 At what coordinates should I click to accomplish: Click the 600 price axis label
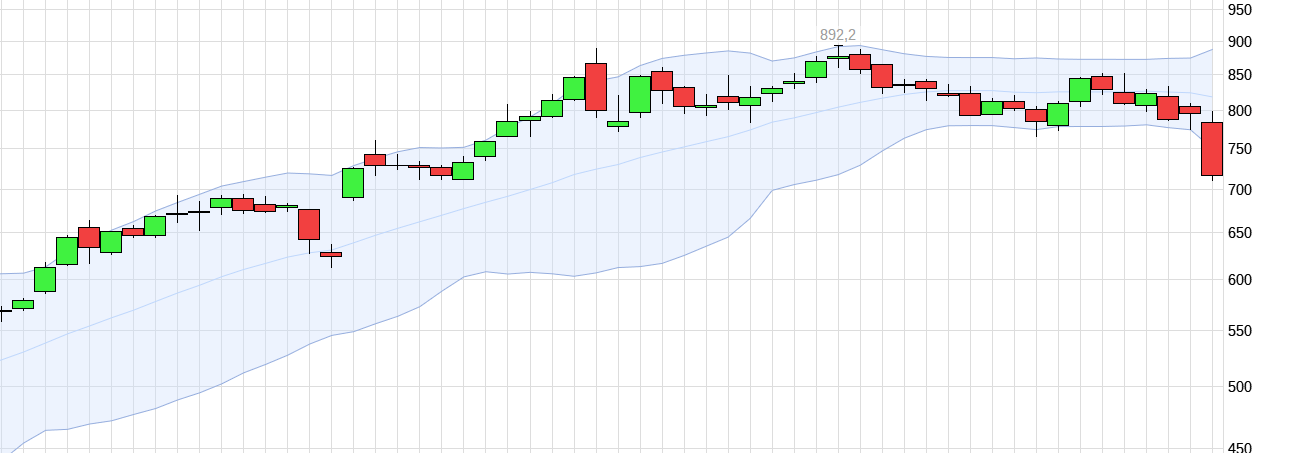[1239, 280]
